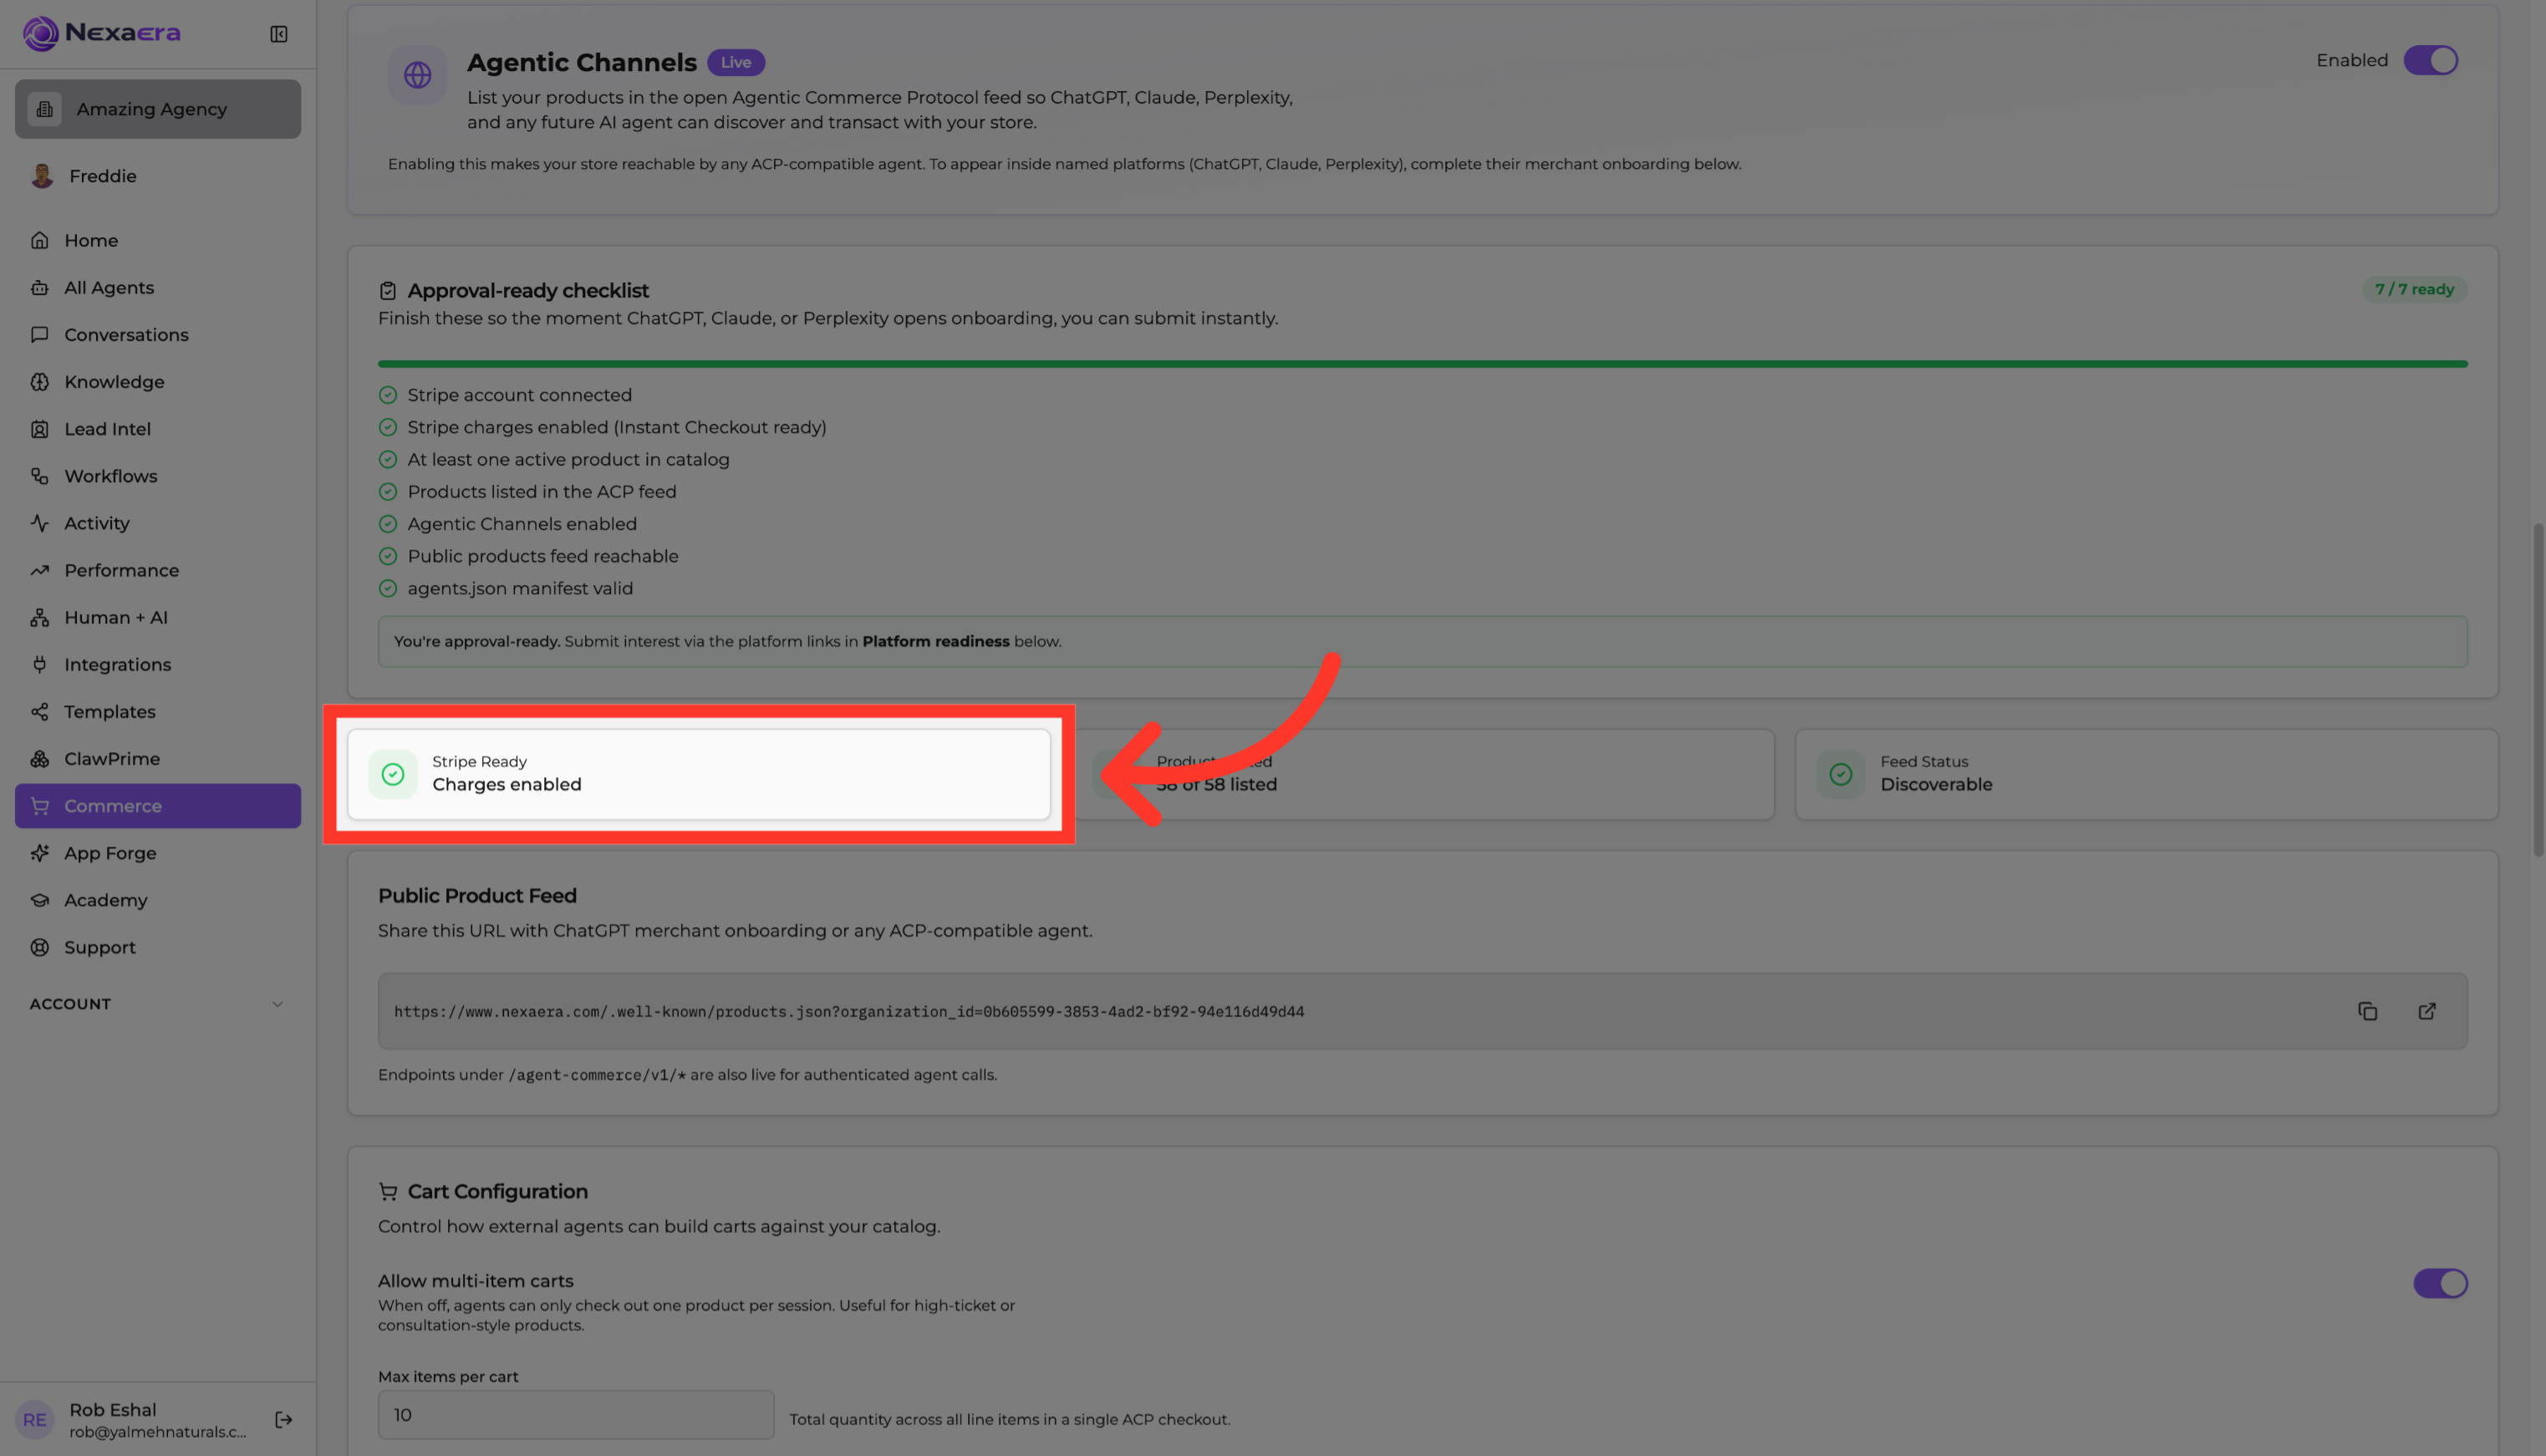The height and width of the screenshot is (1456, 2546).
Task: Click the 7 / 7 ready badge
Action: point(2414,289)
